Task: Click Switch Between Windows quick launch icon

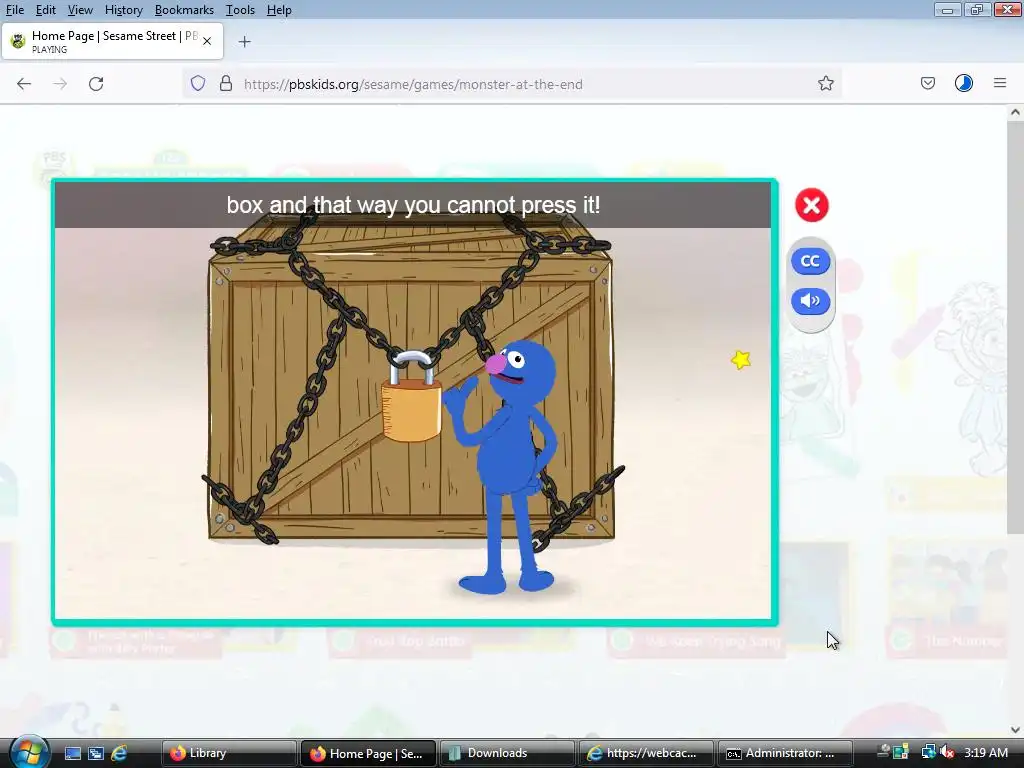Action: (96, 754)
